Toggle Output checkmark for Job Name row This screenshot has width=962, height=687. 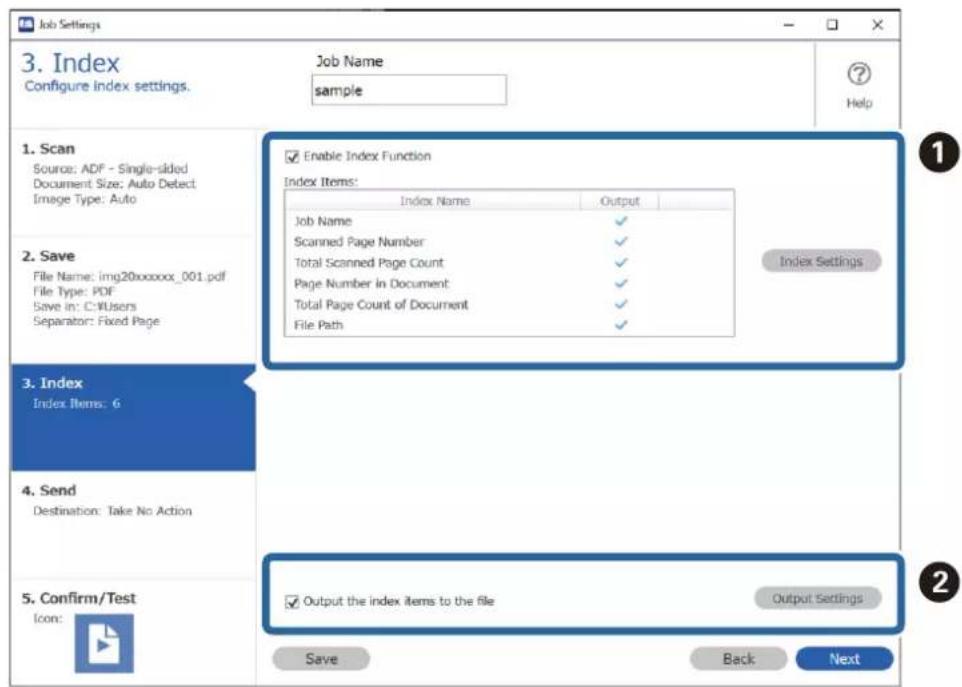(x=620, y=221)
